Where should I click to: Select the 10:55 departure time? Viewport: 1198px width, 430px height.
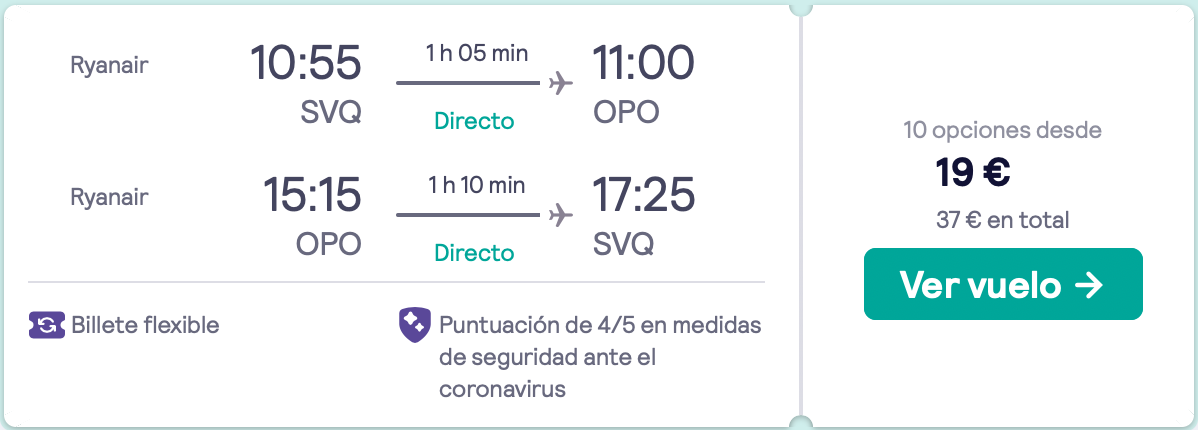point(306,63)
